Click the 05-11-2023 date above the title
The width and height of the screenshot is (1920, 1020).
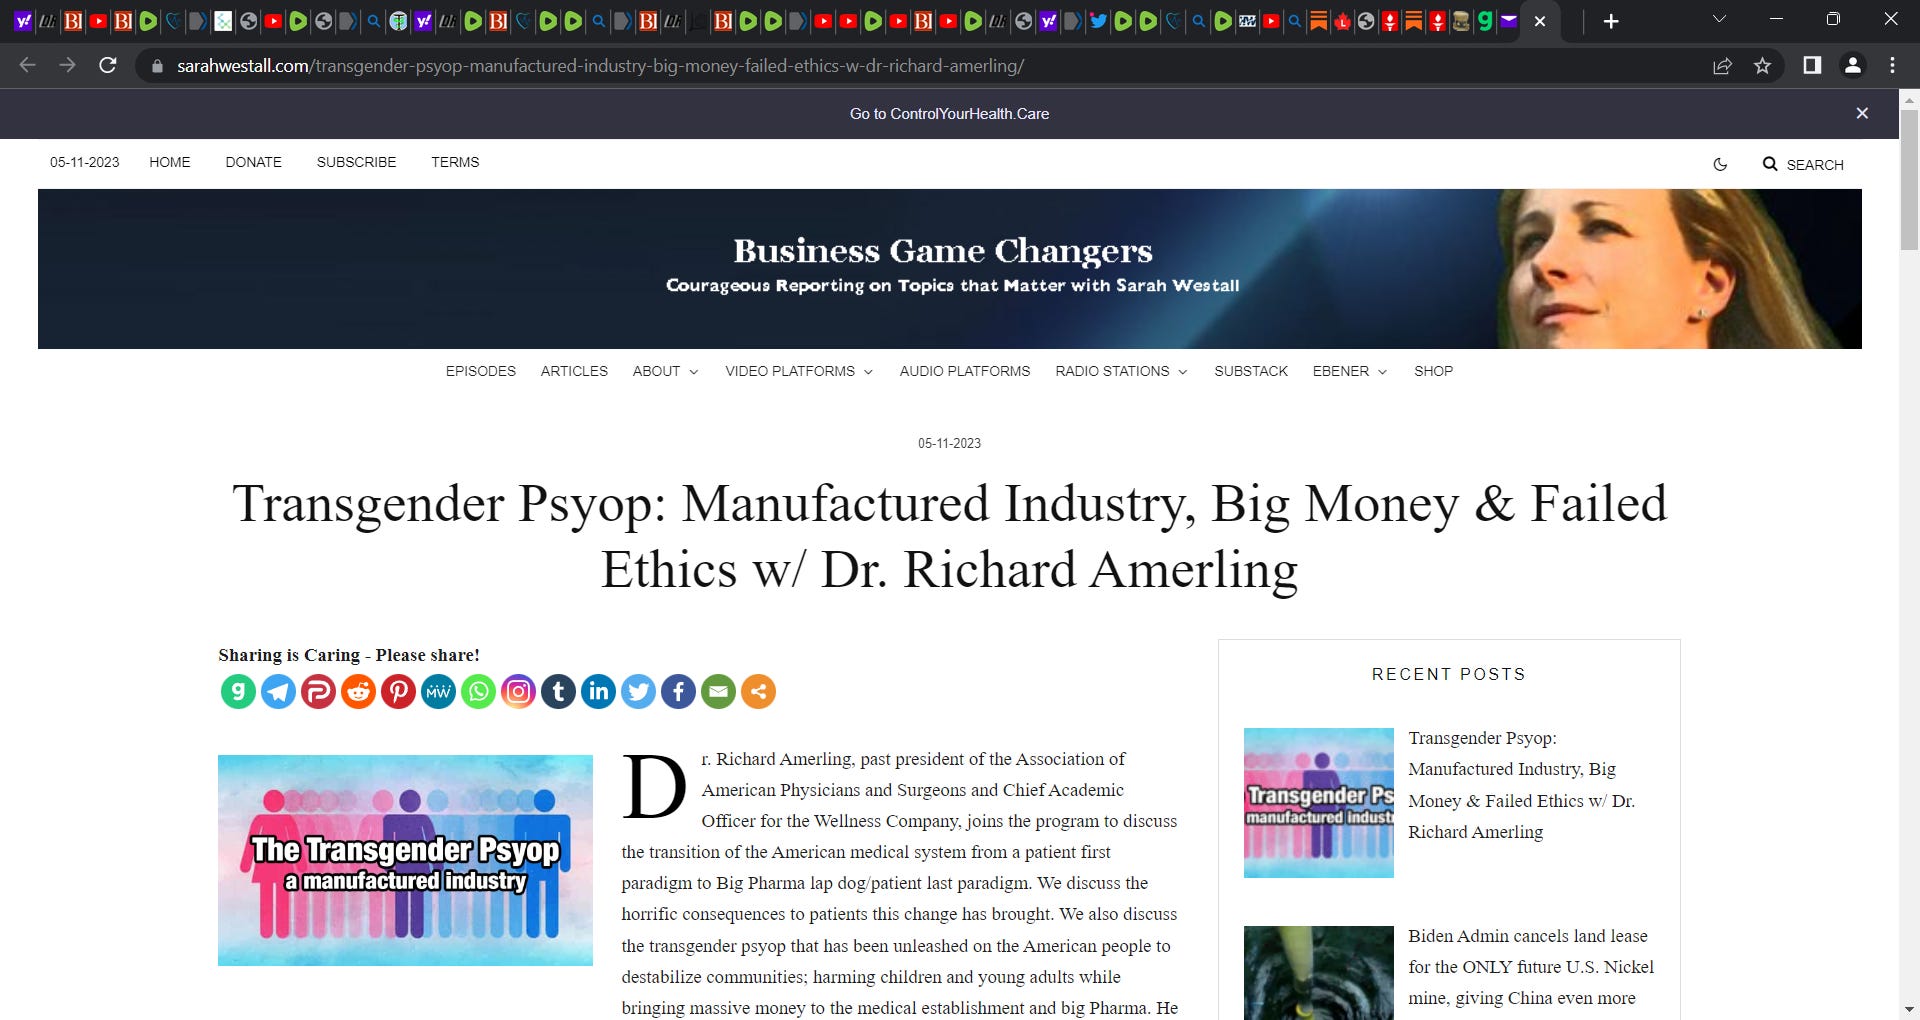click(x=949, y=443)
